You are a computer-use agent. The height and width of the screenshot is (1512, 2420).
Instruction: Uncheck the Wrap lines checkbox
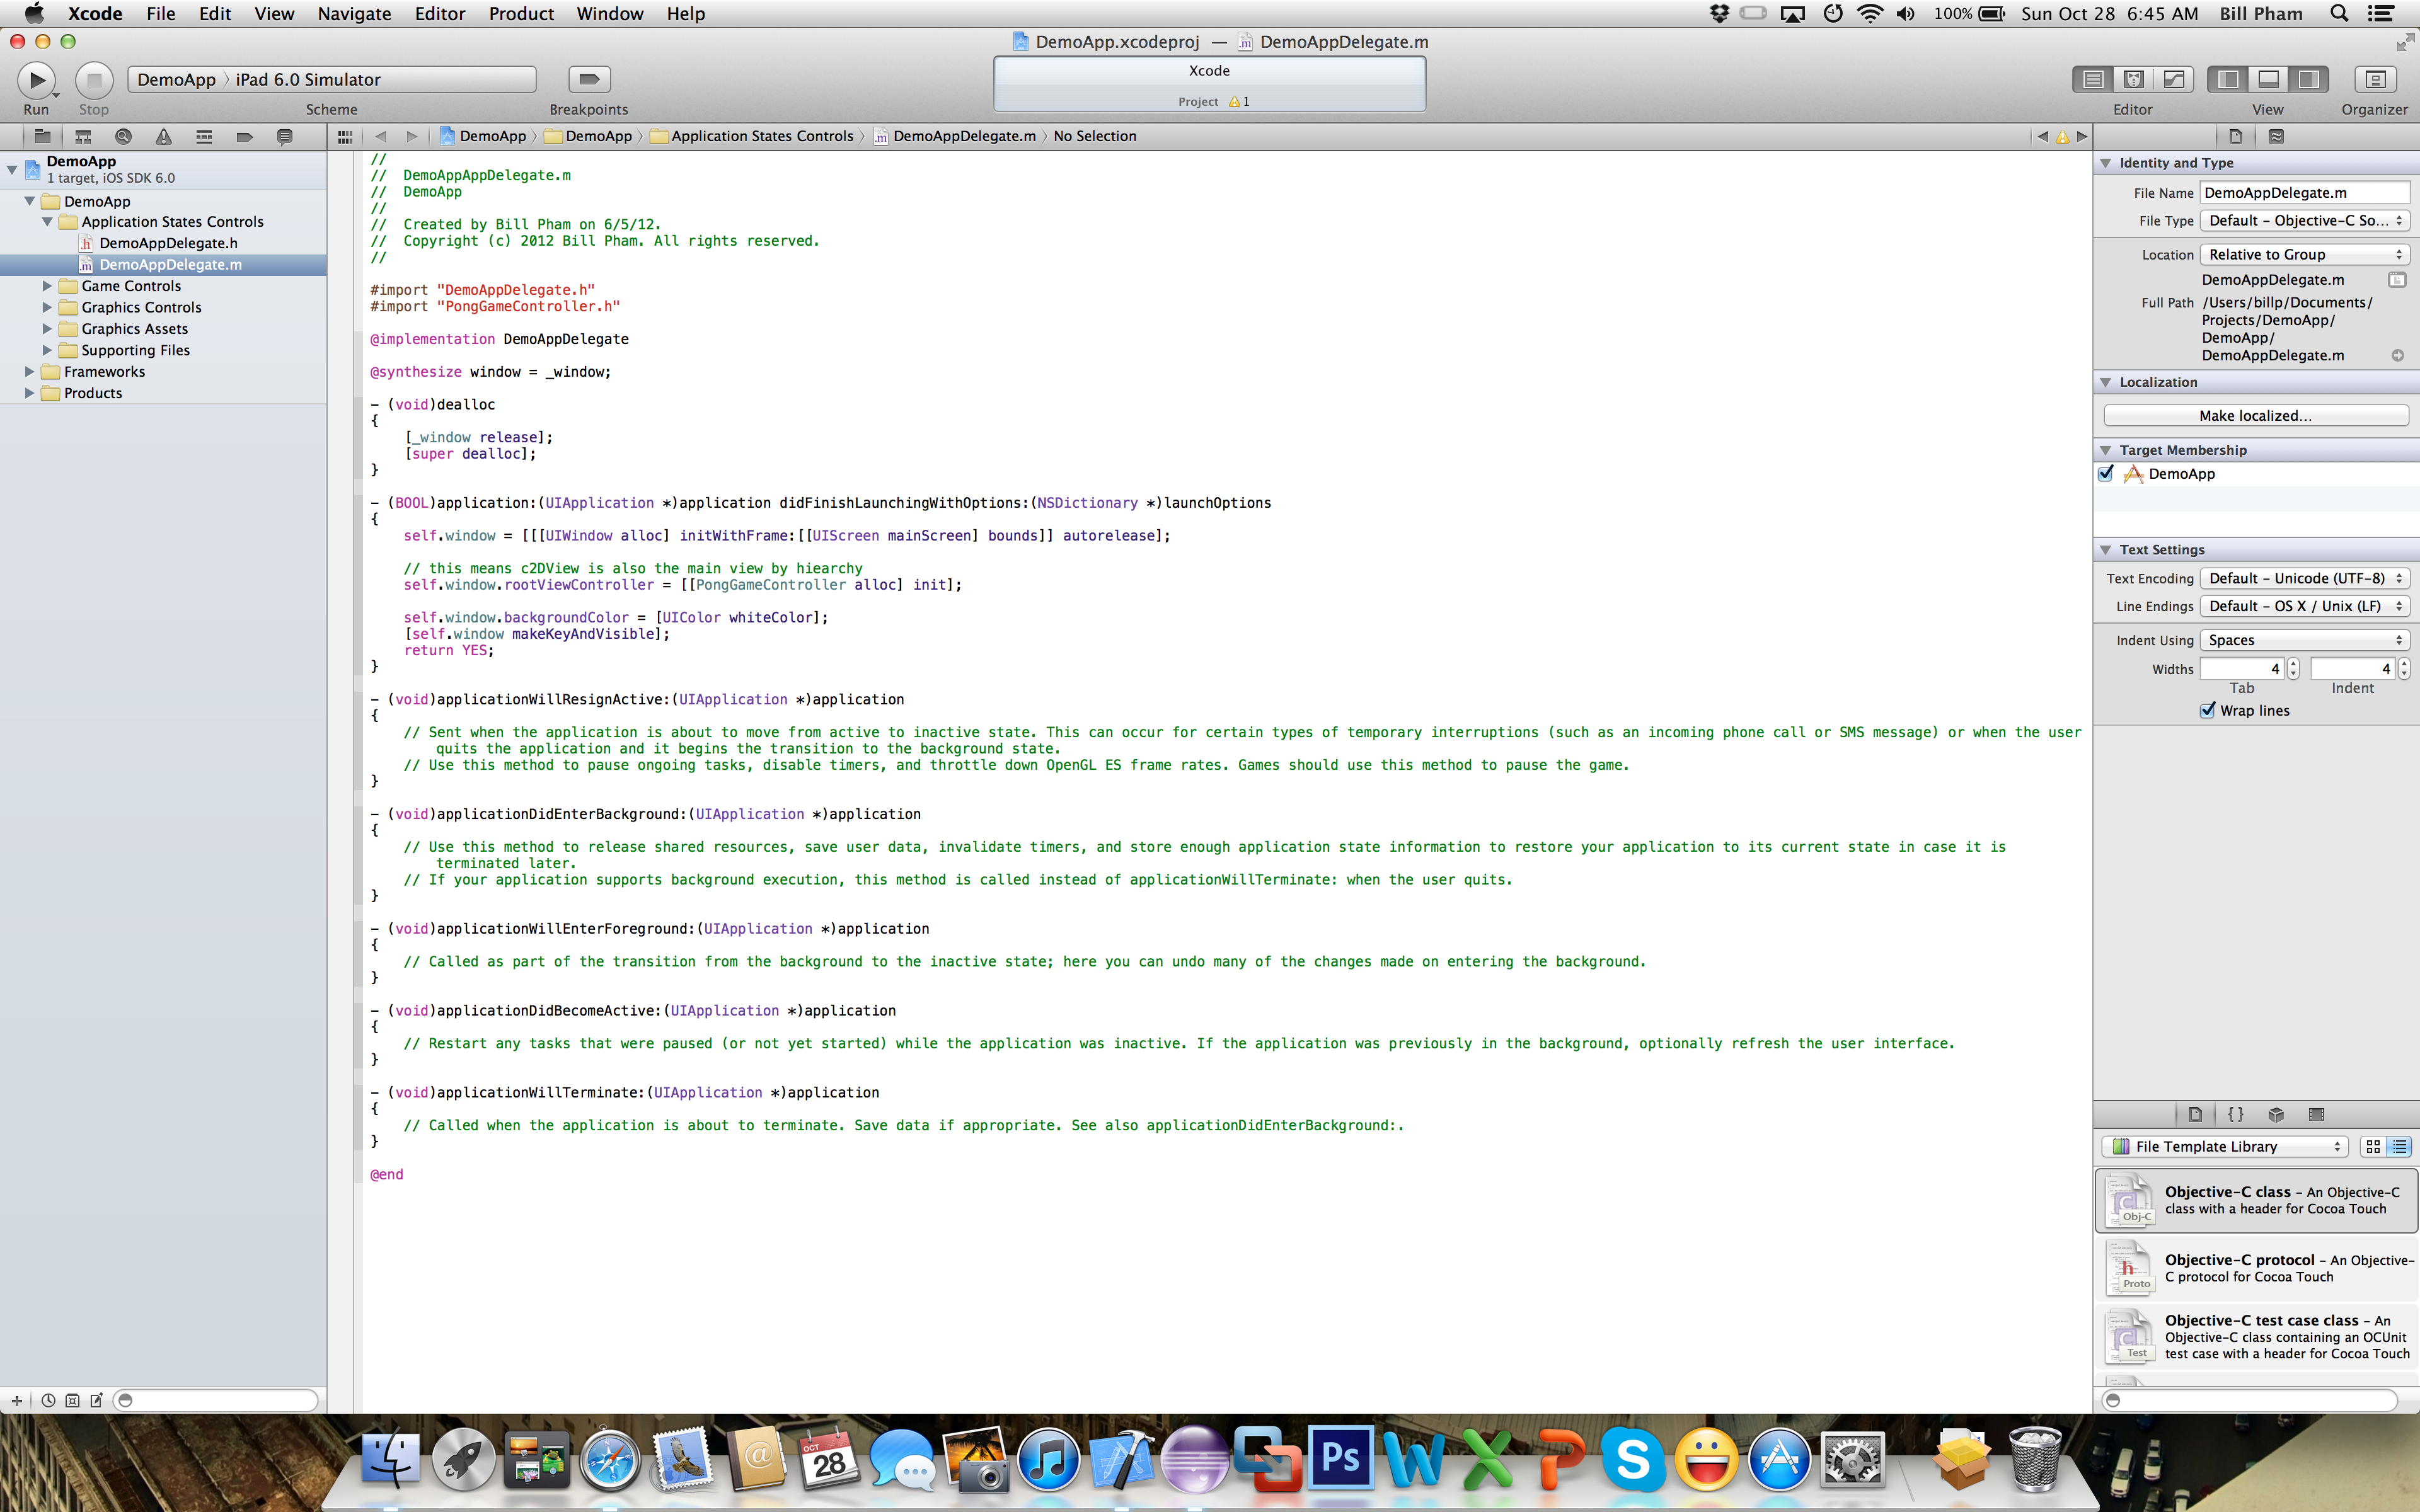(2208, 710)
